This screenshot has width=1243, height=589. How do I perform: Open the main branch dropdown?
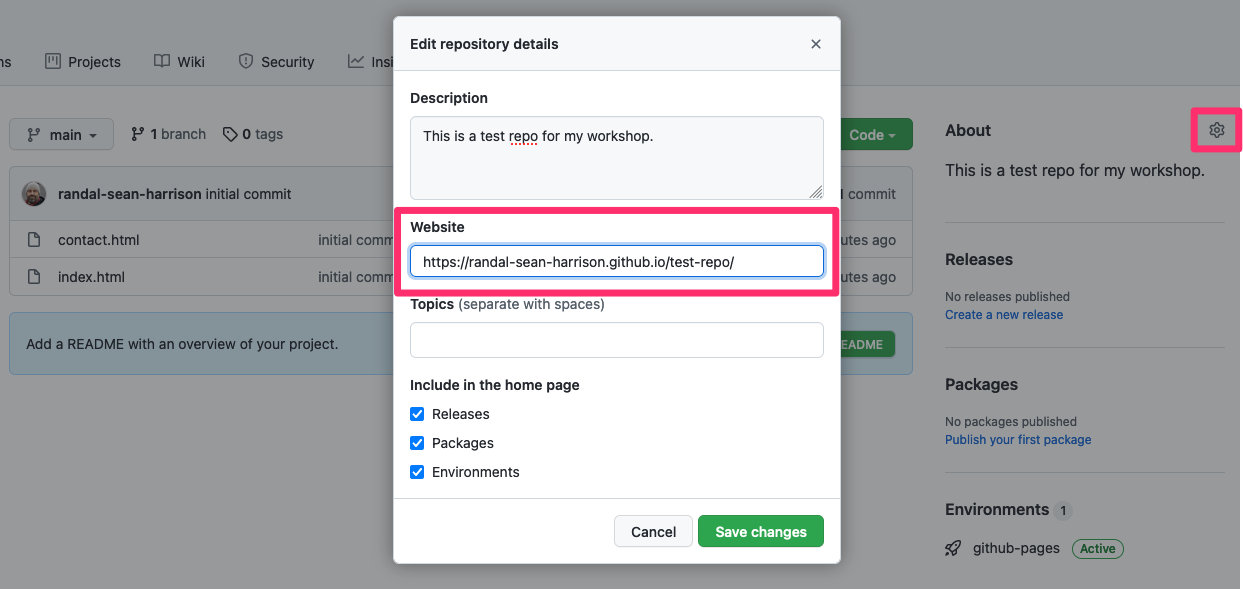61,135
